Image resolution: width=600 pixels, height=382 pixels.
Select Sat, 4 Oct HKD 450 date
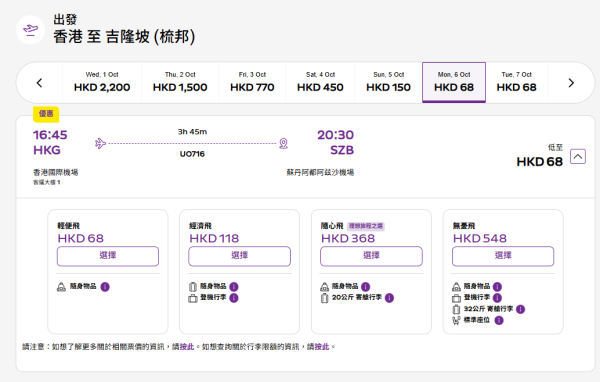pos(320,83)
